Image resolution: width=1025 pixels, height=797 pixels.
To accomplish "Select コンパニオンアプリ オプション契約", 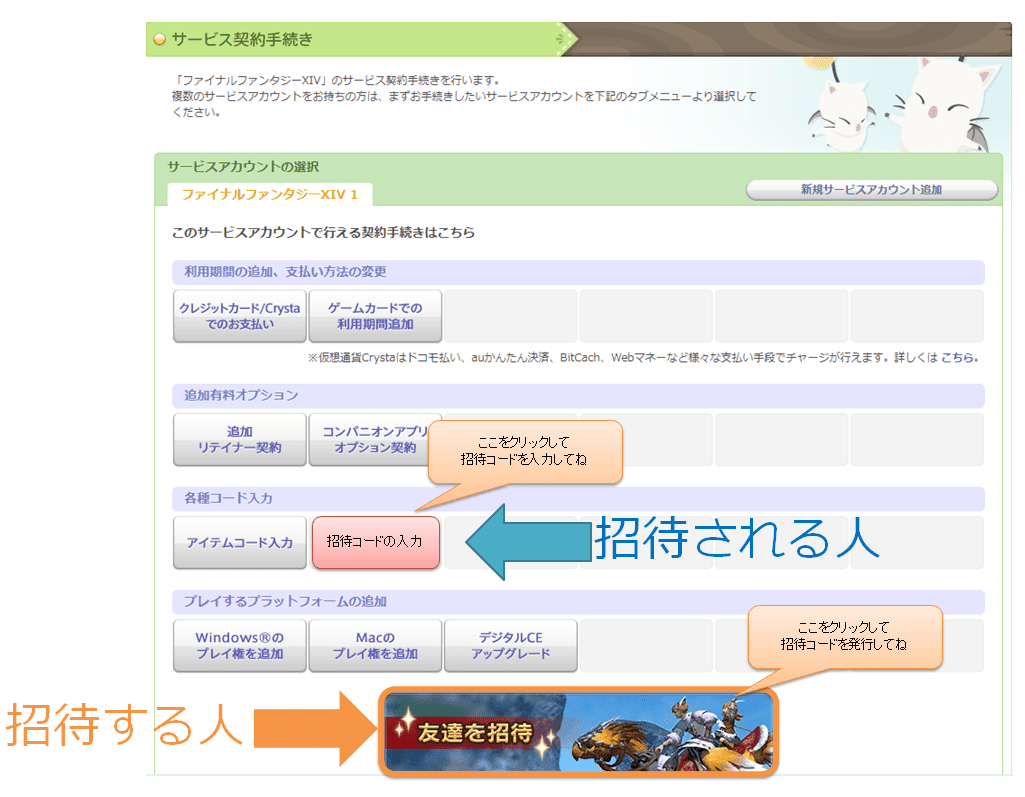I will [376, 440].
